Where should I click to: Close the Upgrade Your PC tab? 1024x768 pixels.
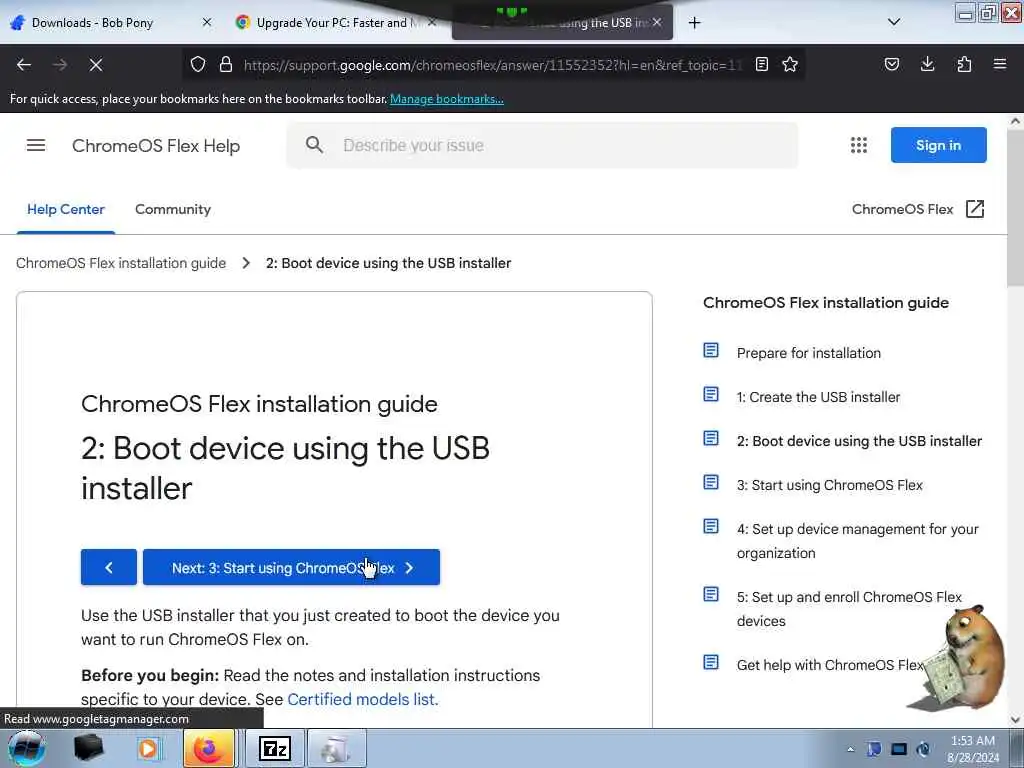coord(432,22)
